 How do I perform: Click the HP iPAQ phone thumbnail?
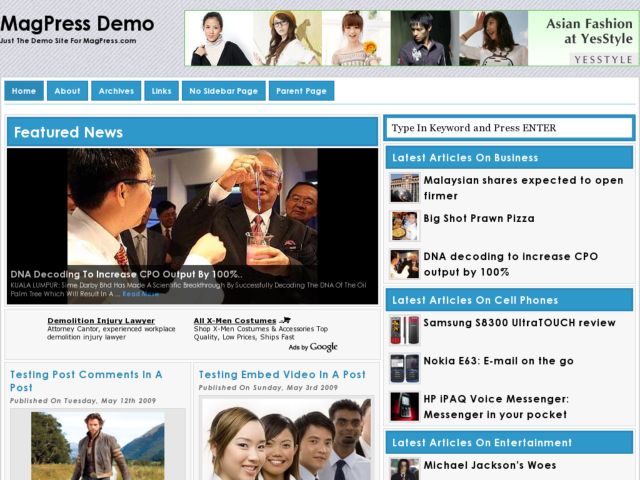pos(404,407)
